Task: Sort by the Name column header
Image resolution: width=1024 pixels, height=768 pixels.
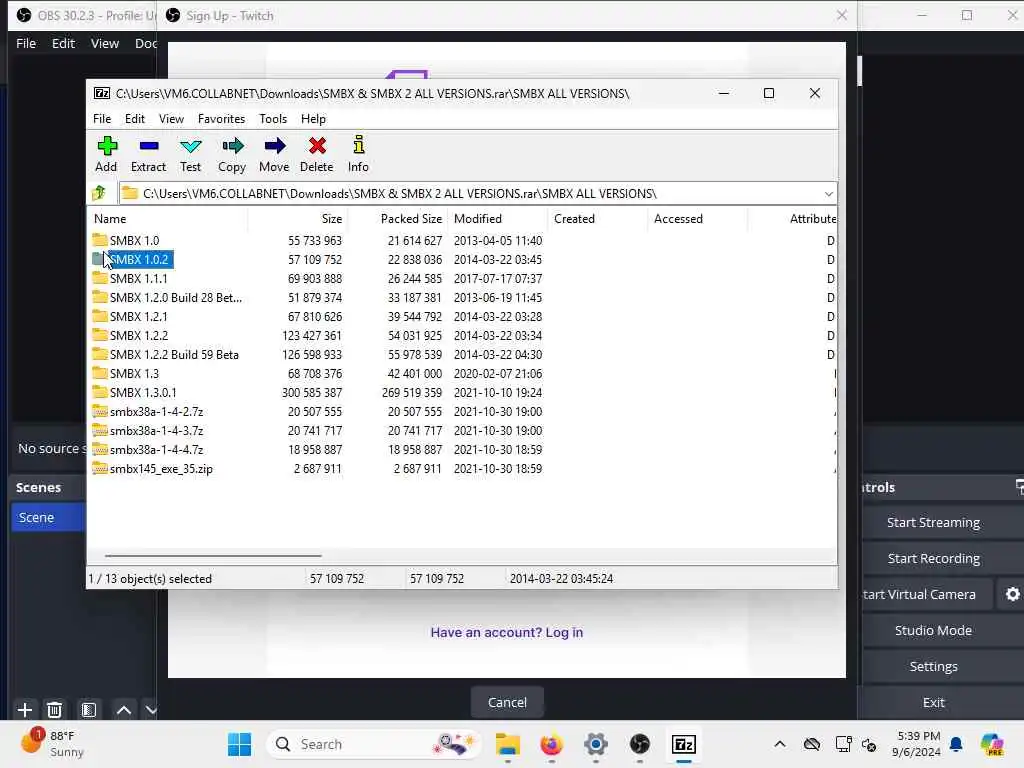Action: [x=168, y=219]
